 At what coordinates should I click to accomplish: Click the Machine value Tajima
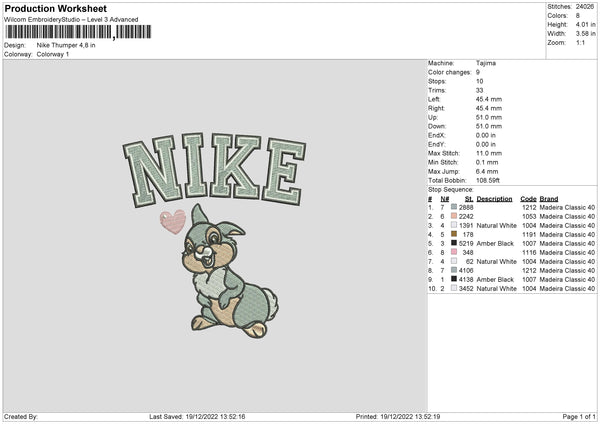pos(486,63)
